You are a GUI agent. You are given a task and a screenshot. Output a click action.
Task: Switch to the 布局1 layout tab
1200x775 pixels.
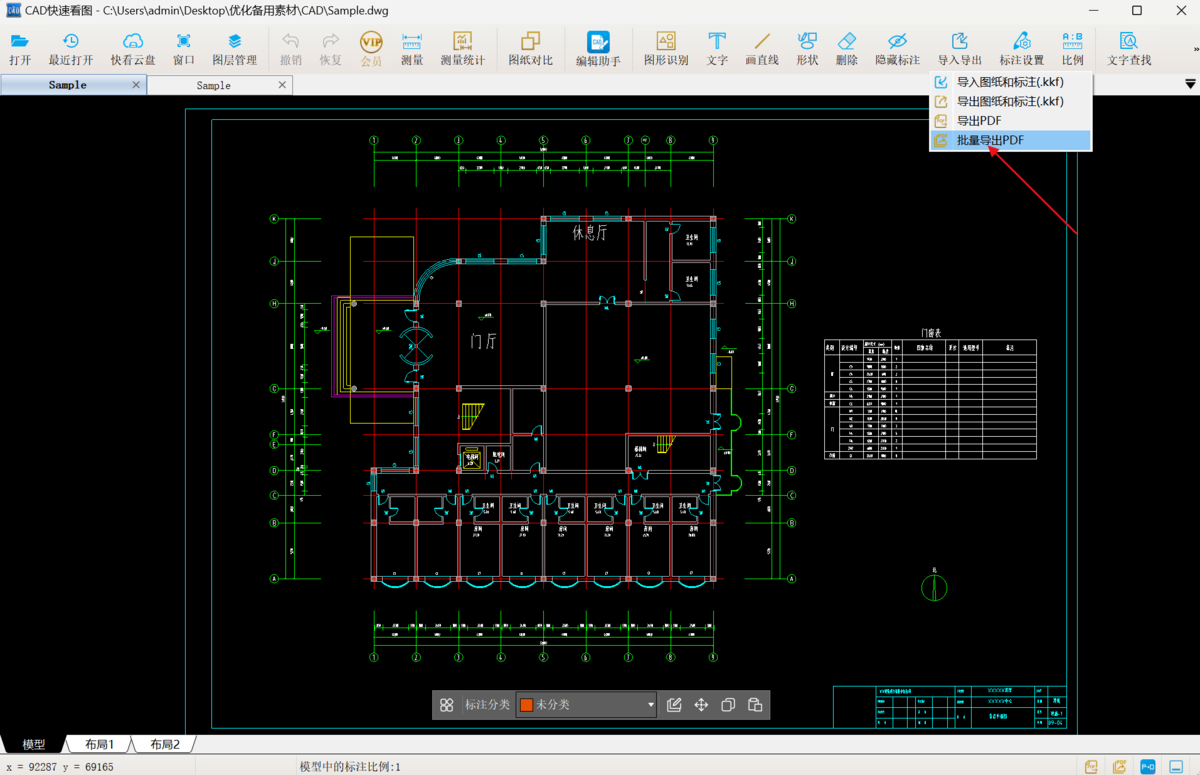point(99,744)
